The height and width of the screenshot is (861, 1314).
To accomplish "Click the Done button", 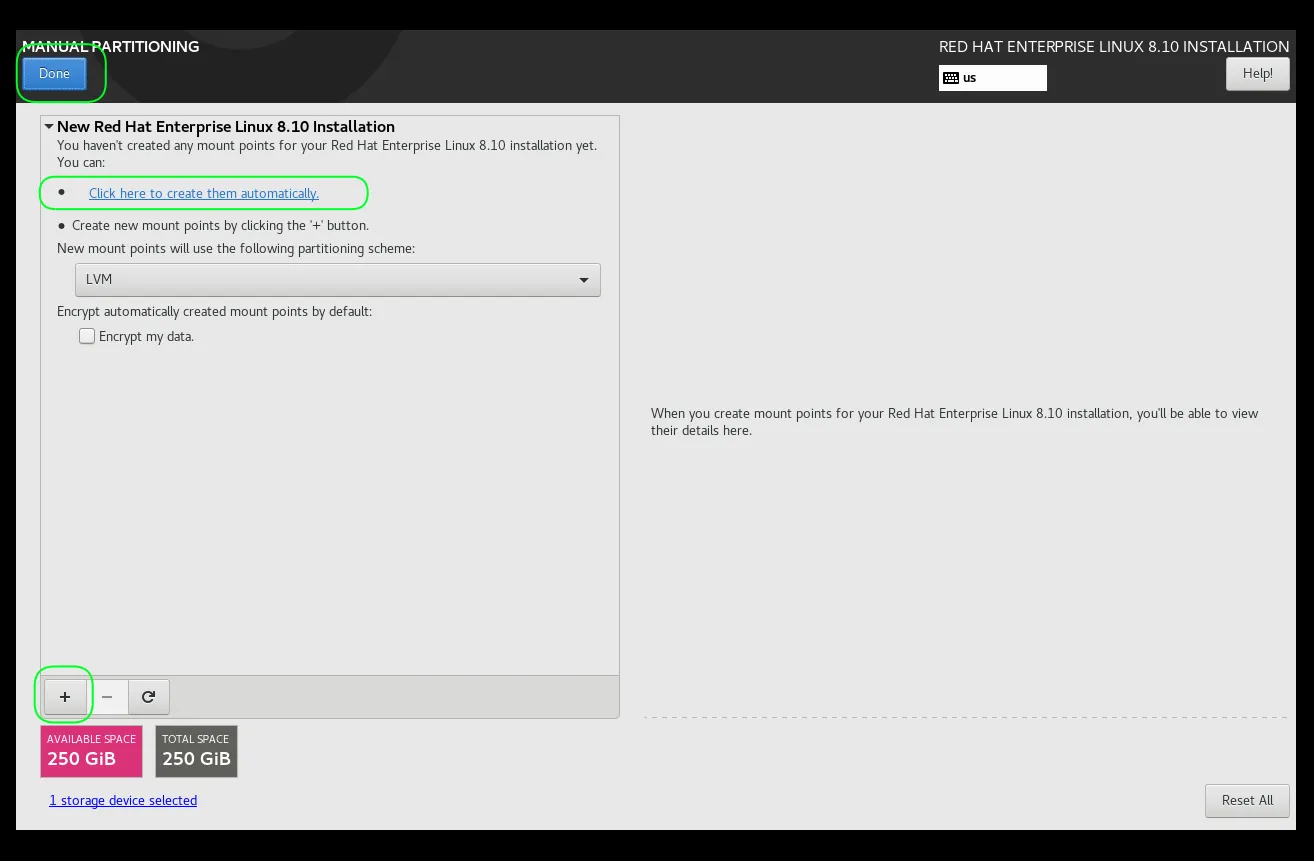I will (54, 73).
